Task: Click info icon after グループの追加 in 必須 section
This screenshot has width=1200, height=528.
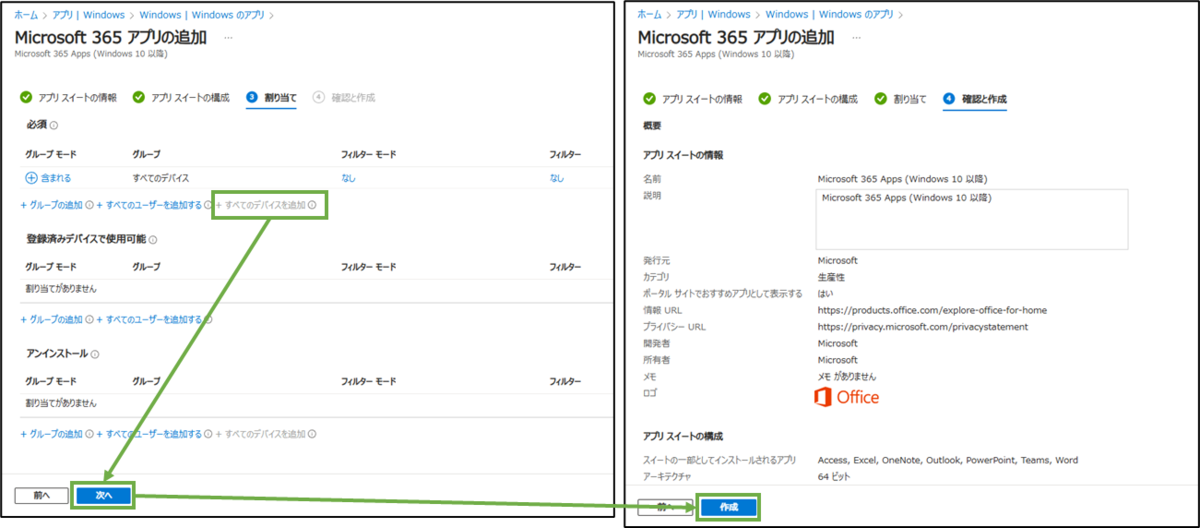Action: point(90,205)
